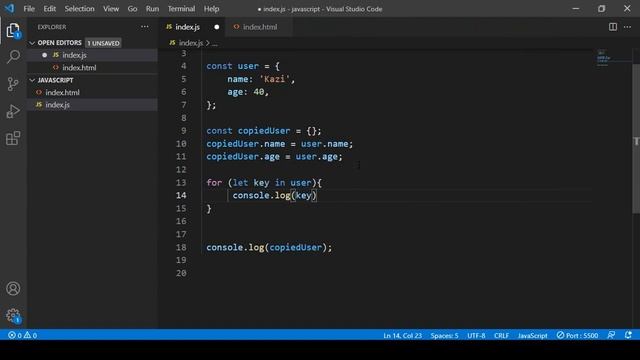Open the Terminal menu
Image resolution: width=640 pixels, height=360 pixels.
pyautogui.click(x=181, y=9)
